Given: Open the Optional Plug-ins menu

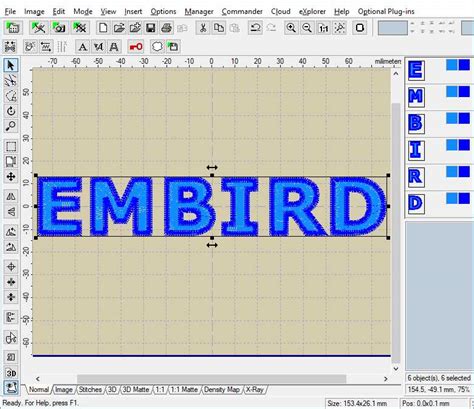Looking at the screenshot, I should tap(386, 12).
